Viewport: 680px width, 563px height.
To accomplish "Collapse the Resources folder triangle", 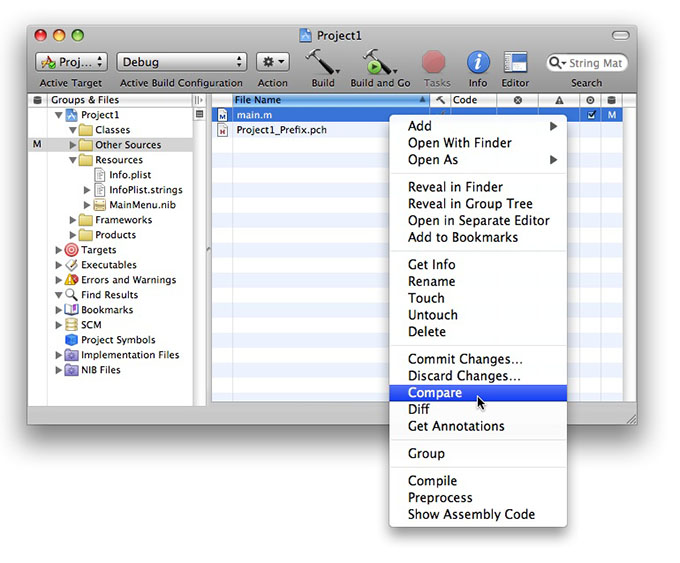I will tap(73, 160).
